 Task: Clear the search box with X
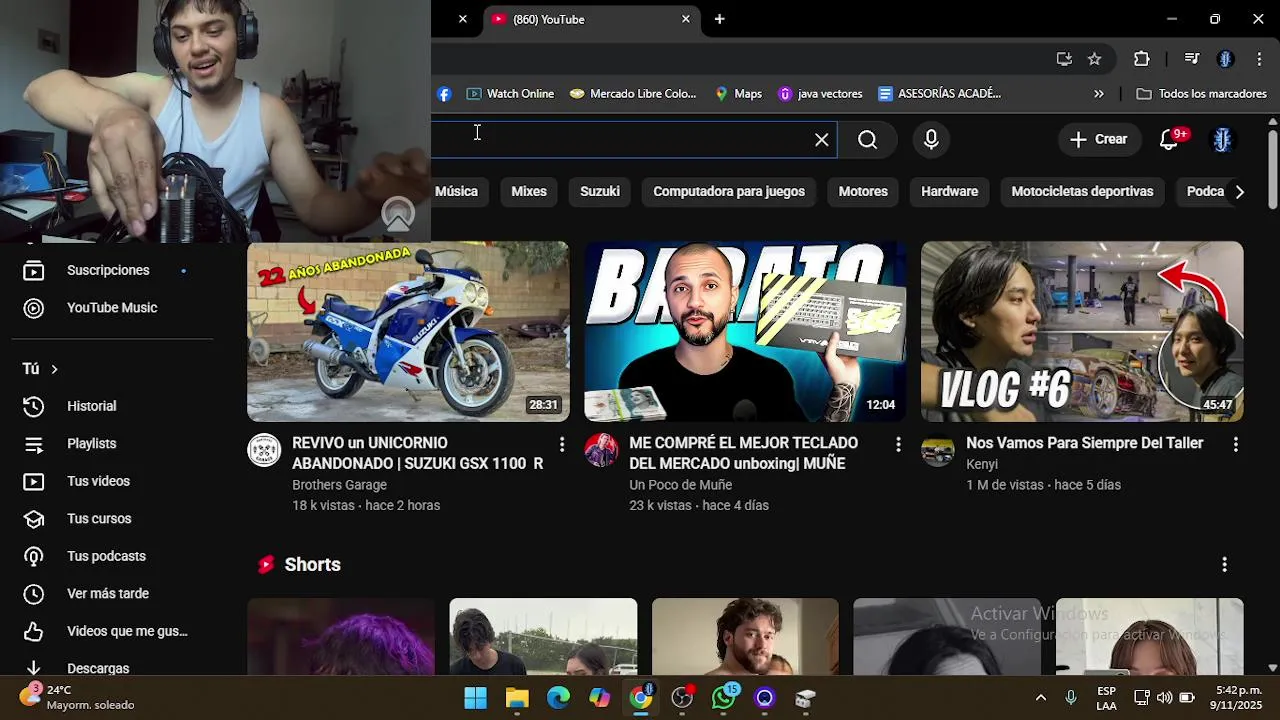pos(821,140)
